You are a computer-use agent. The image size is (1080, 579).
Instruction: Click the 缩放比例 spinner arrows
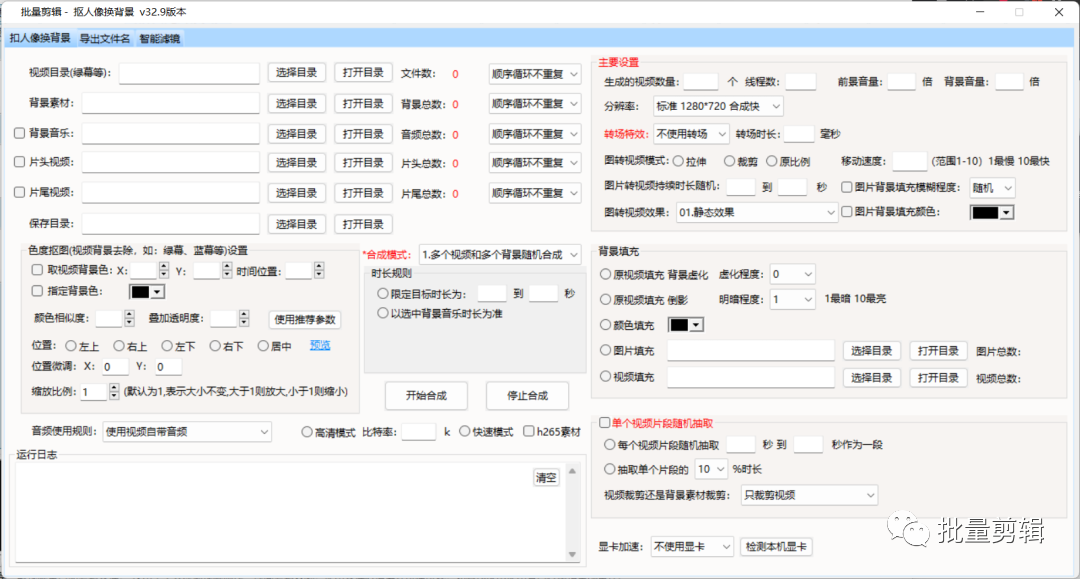tap(114, 392)
